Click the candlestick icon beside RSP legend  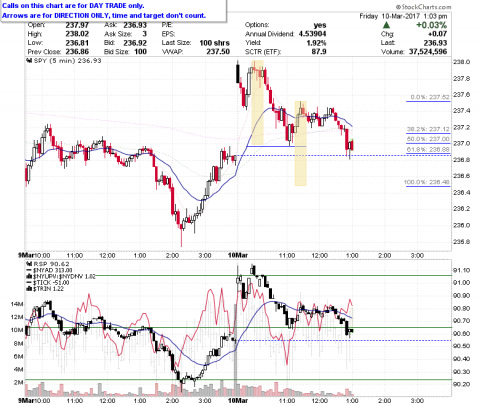click(x=29, y=264)
